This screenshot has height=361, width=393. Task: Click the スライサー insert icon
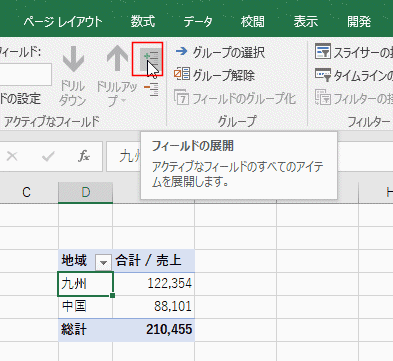tap(323, 51)
